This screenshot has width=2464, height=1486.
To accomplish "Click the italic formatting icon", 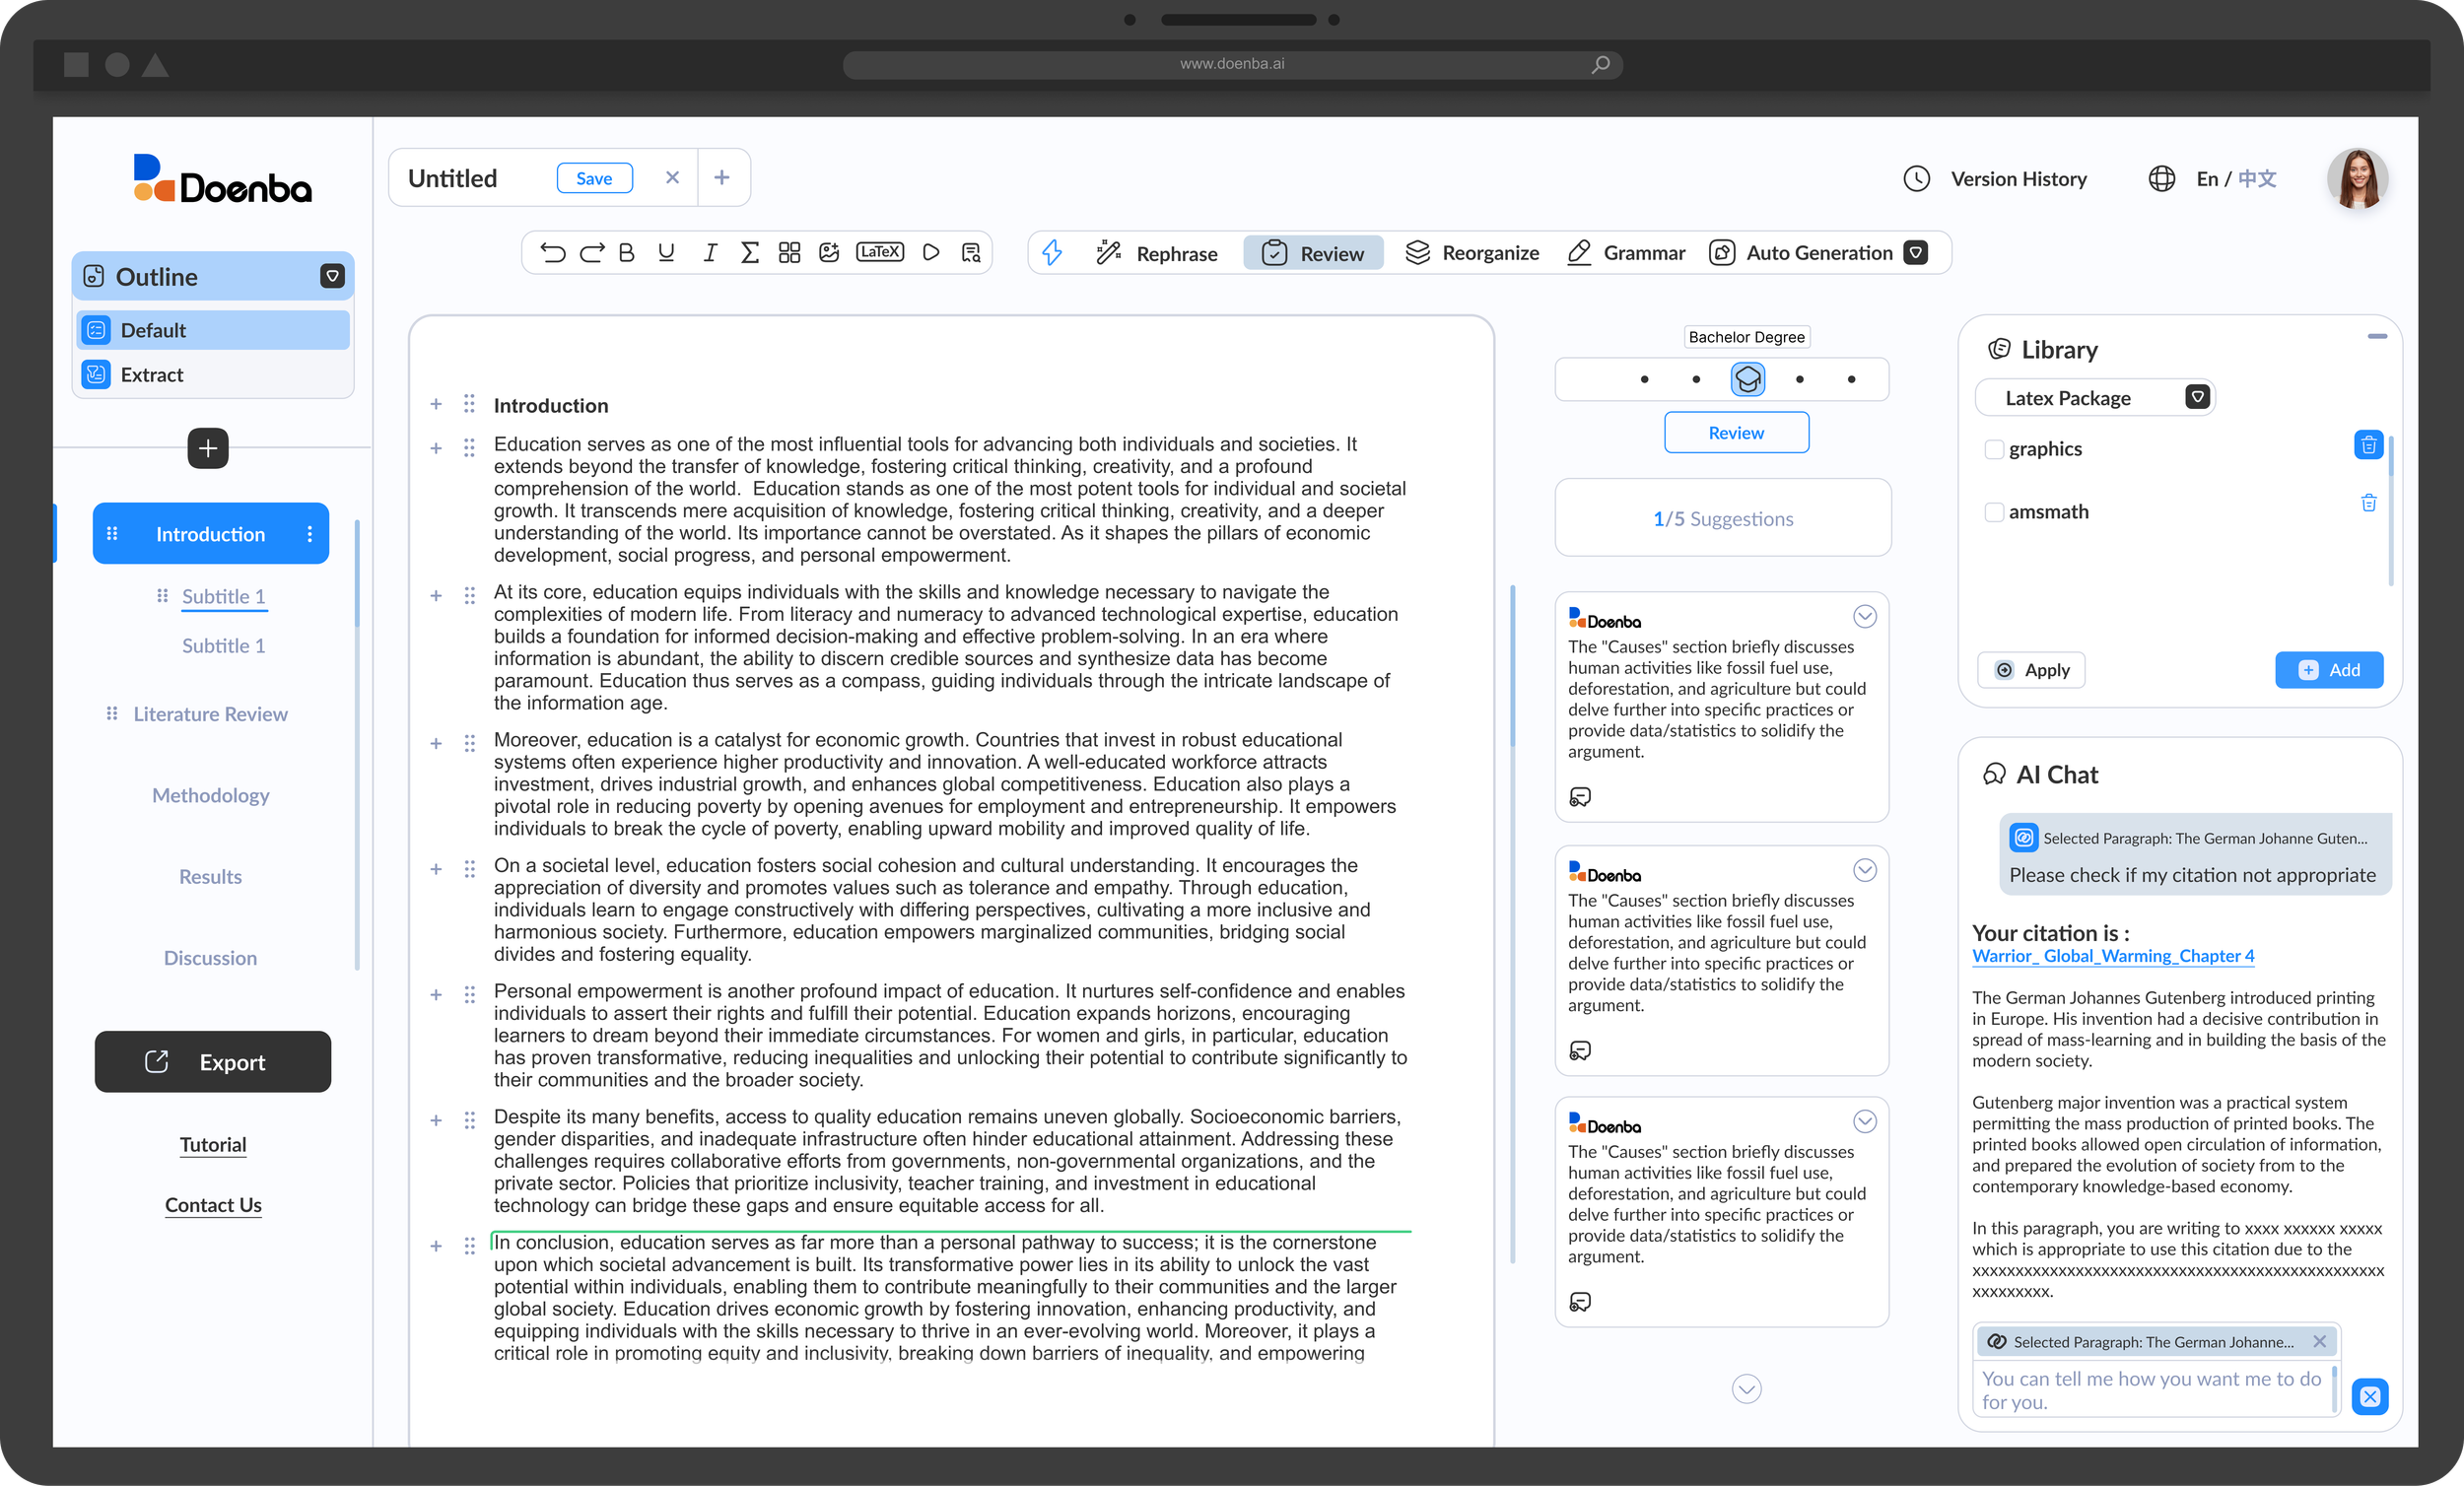I will point(709,253).
